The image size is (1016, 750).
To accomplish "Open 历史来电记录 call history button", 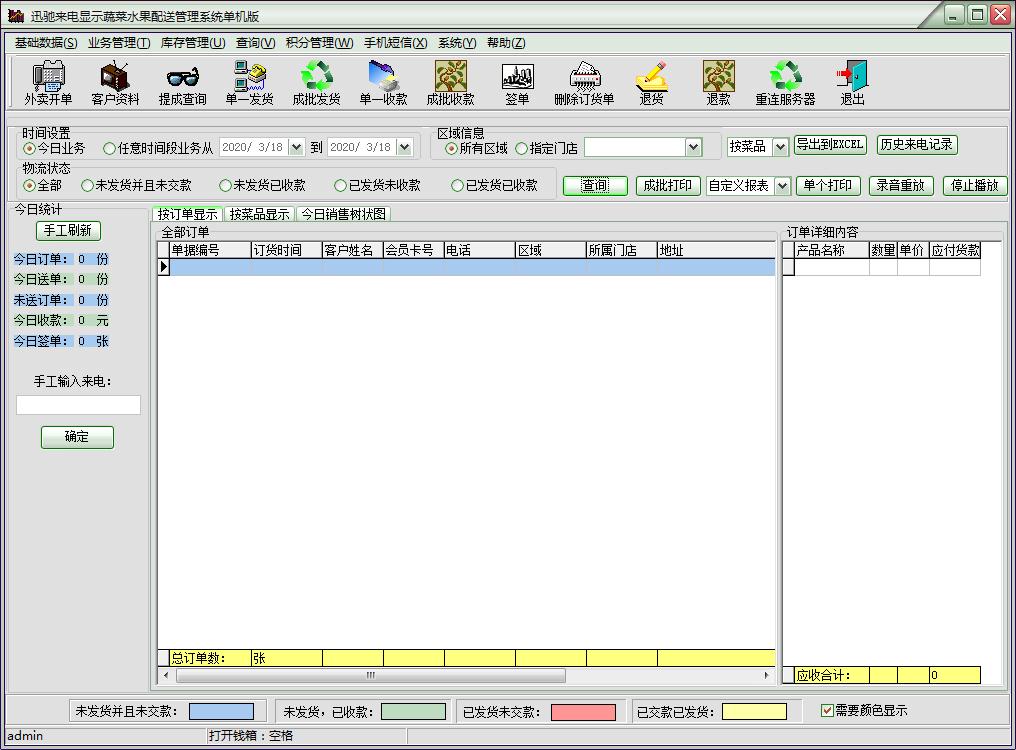I will coord(917,145).
